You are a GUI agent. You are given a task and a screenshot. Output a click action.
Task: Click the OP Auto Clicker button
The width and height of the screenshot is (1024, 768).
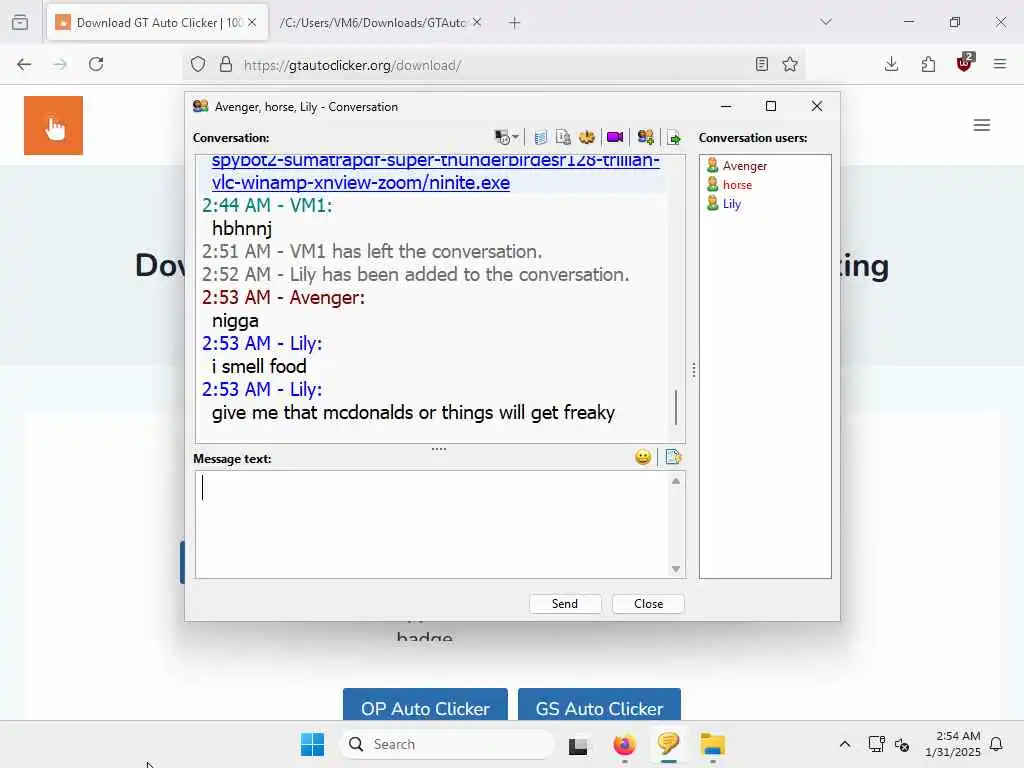[x=425, y=705]
